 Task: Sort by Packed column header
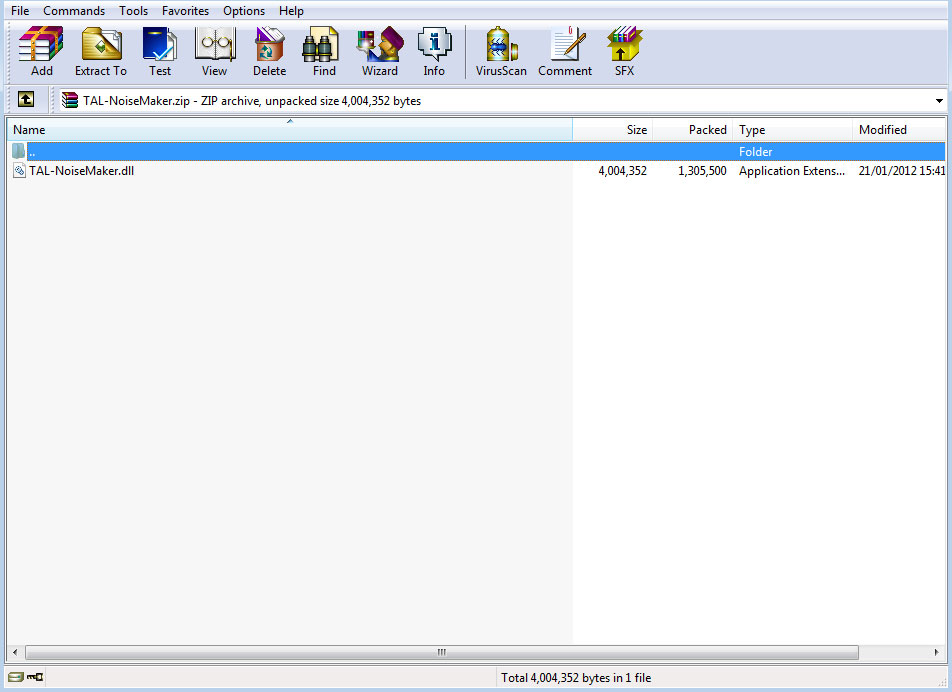click(x=693, y=129)
